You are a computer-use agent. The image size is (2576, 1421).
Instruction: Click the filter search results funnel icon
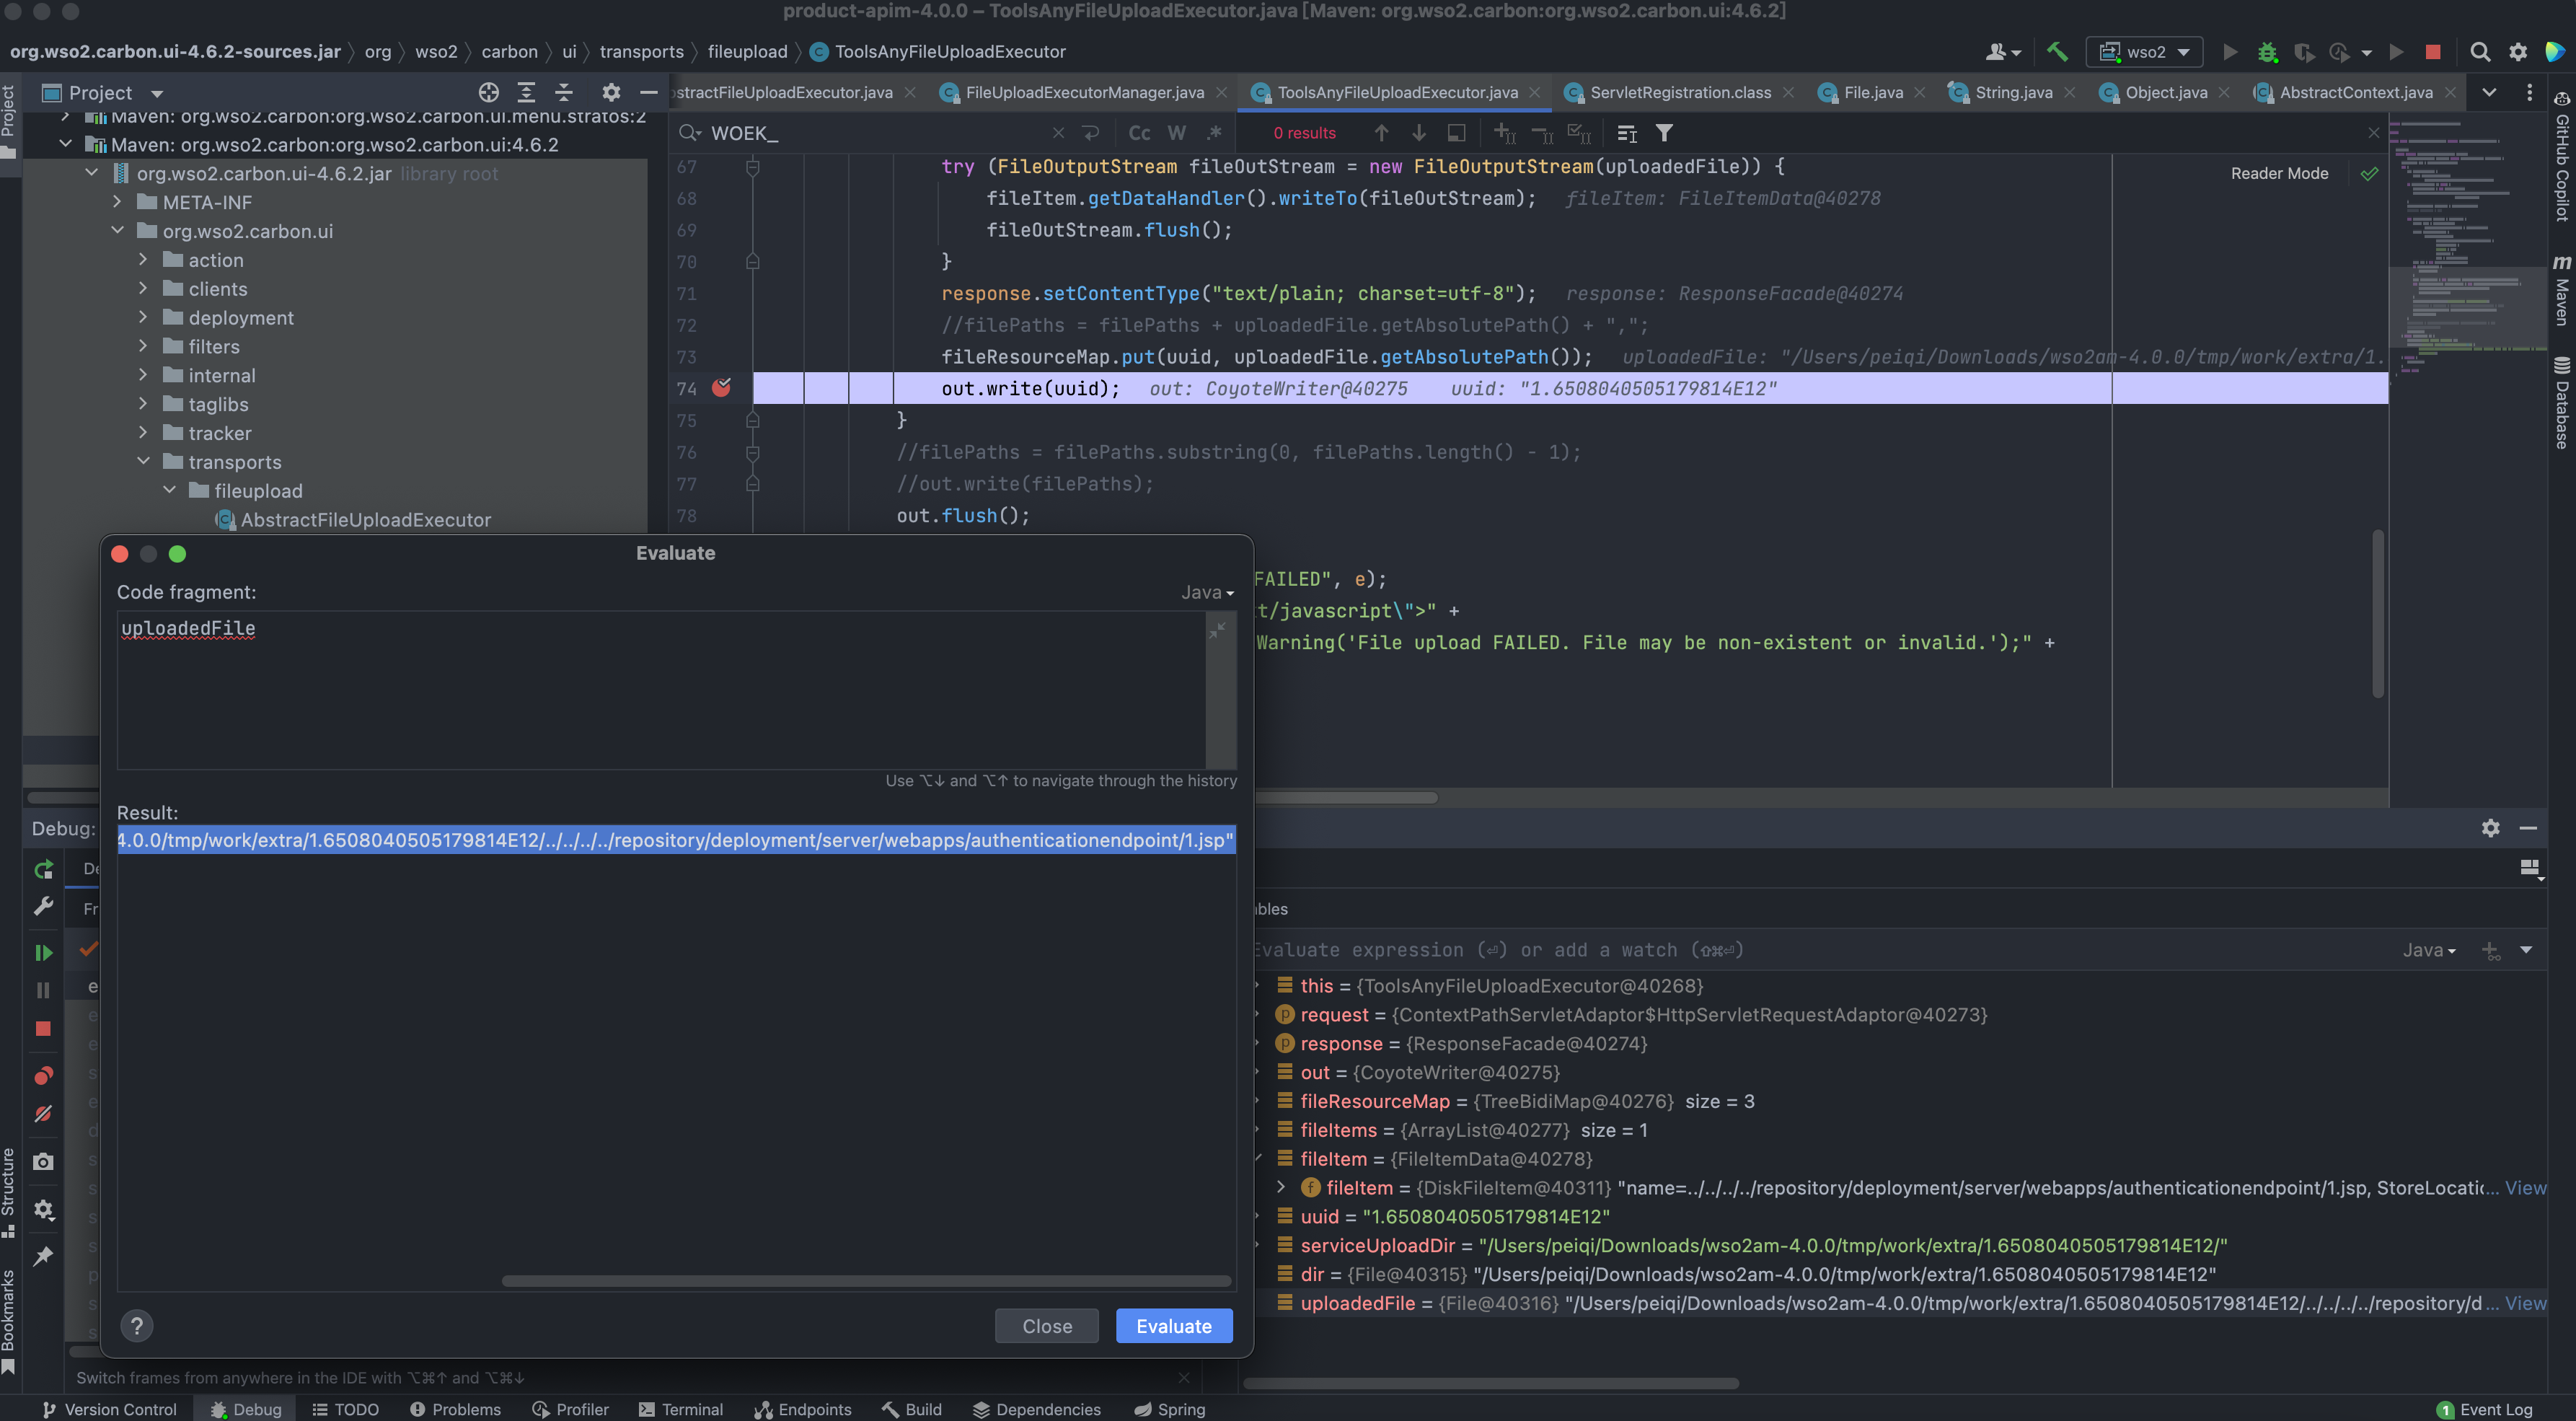coord(1664,133)
